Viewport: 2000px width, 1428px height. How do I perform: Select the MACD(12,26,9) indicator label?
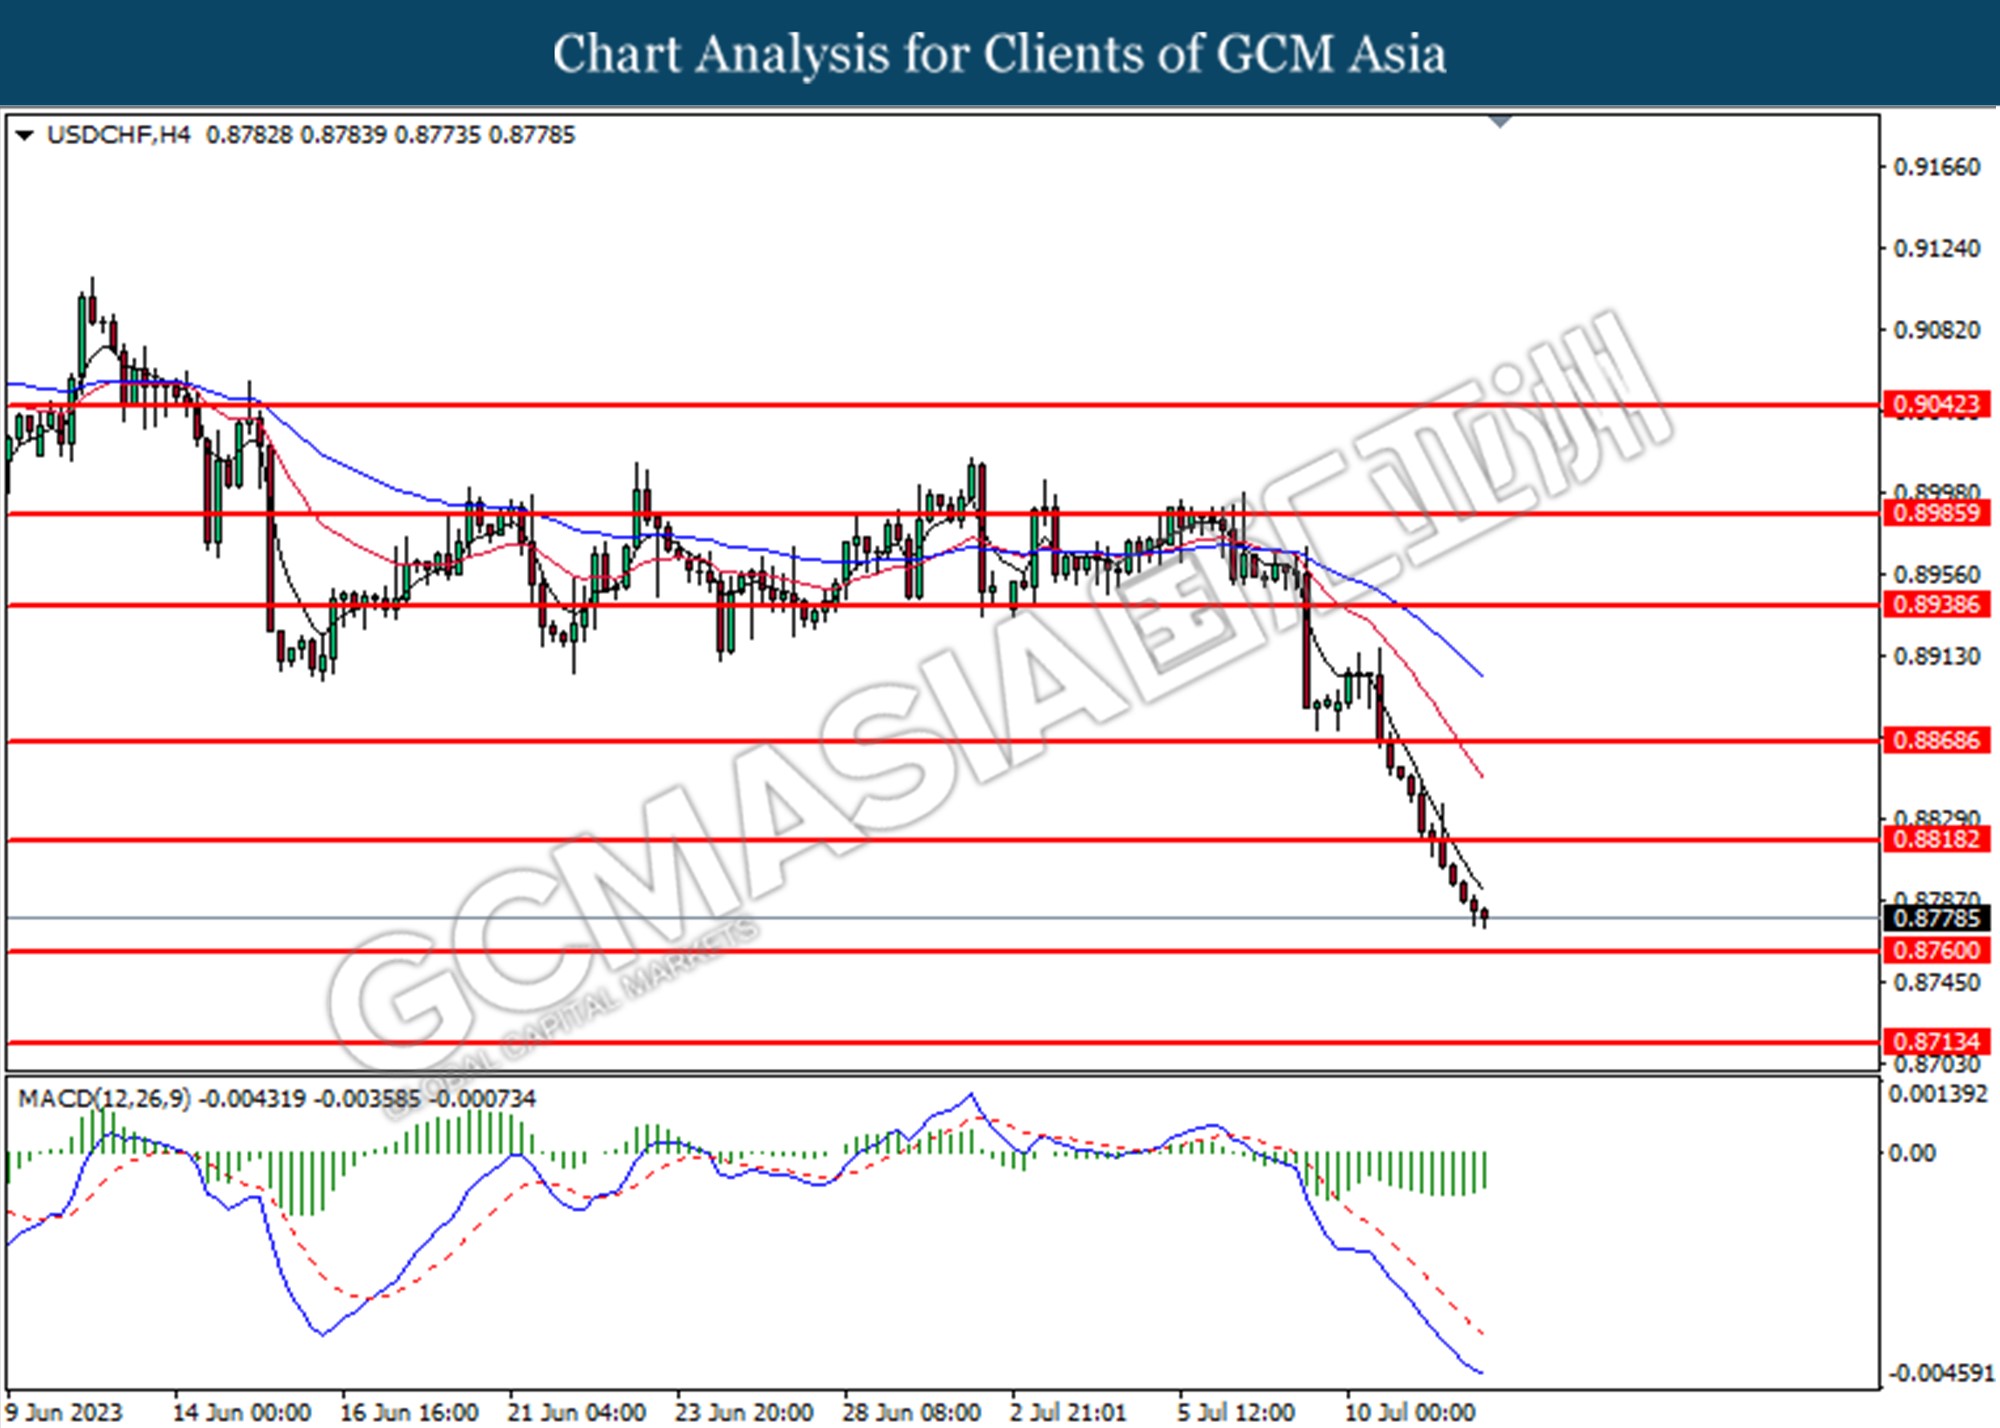click(x=105, y=1099)
